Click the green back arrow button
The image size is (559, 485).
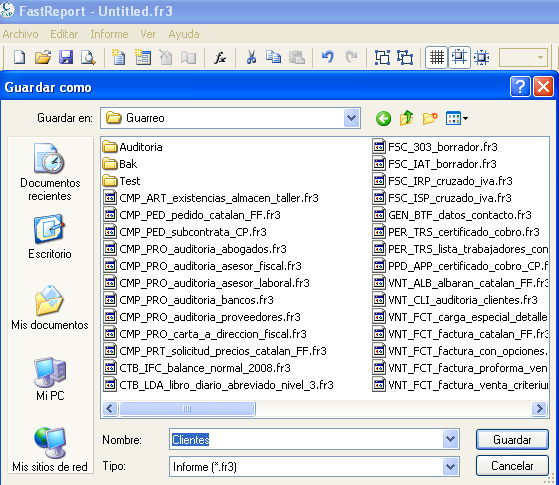click(x=383, y=118)
